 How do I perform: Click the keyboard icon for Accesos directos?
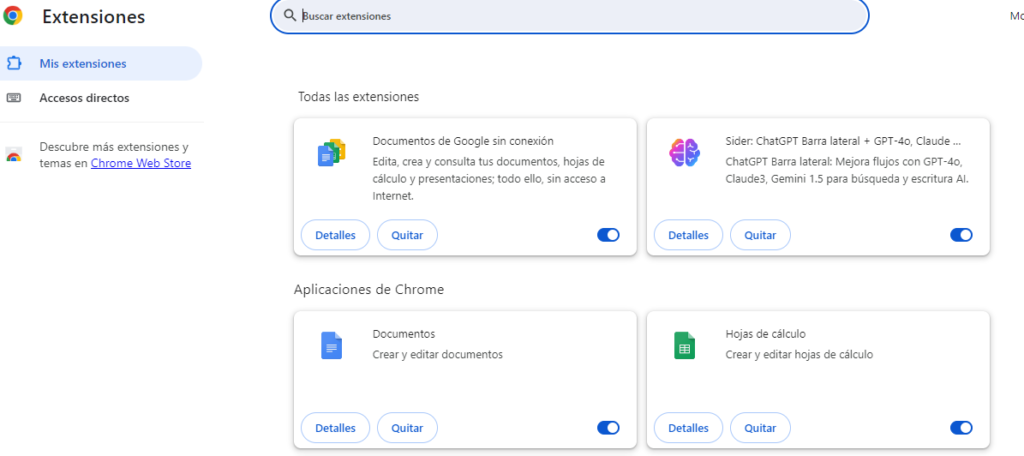click(14, 97)
